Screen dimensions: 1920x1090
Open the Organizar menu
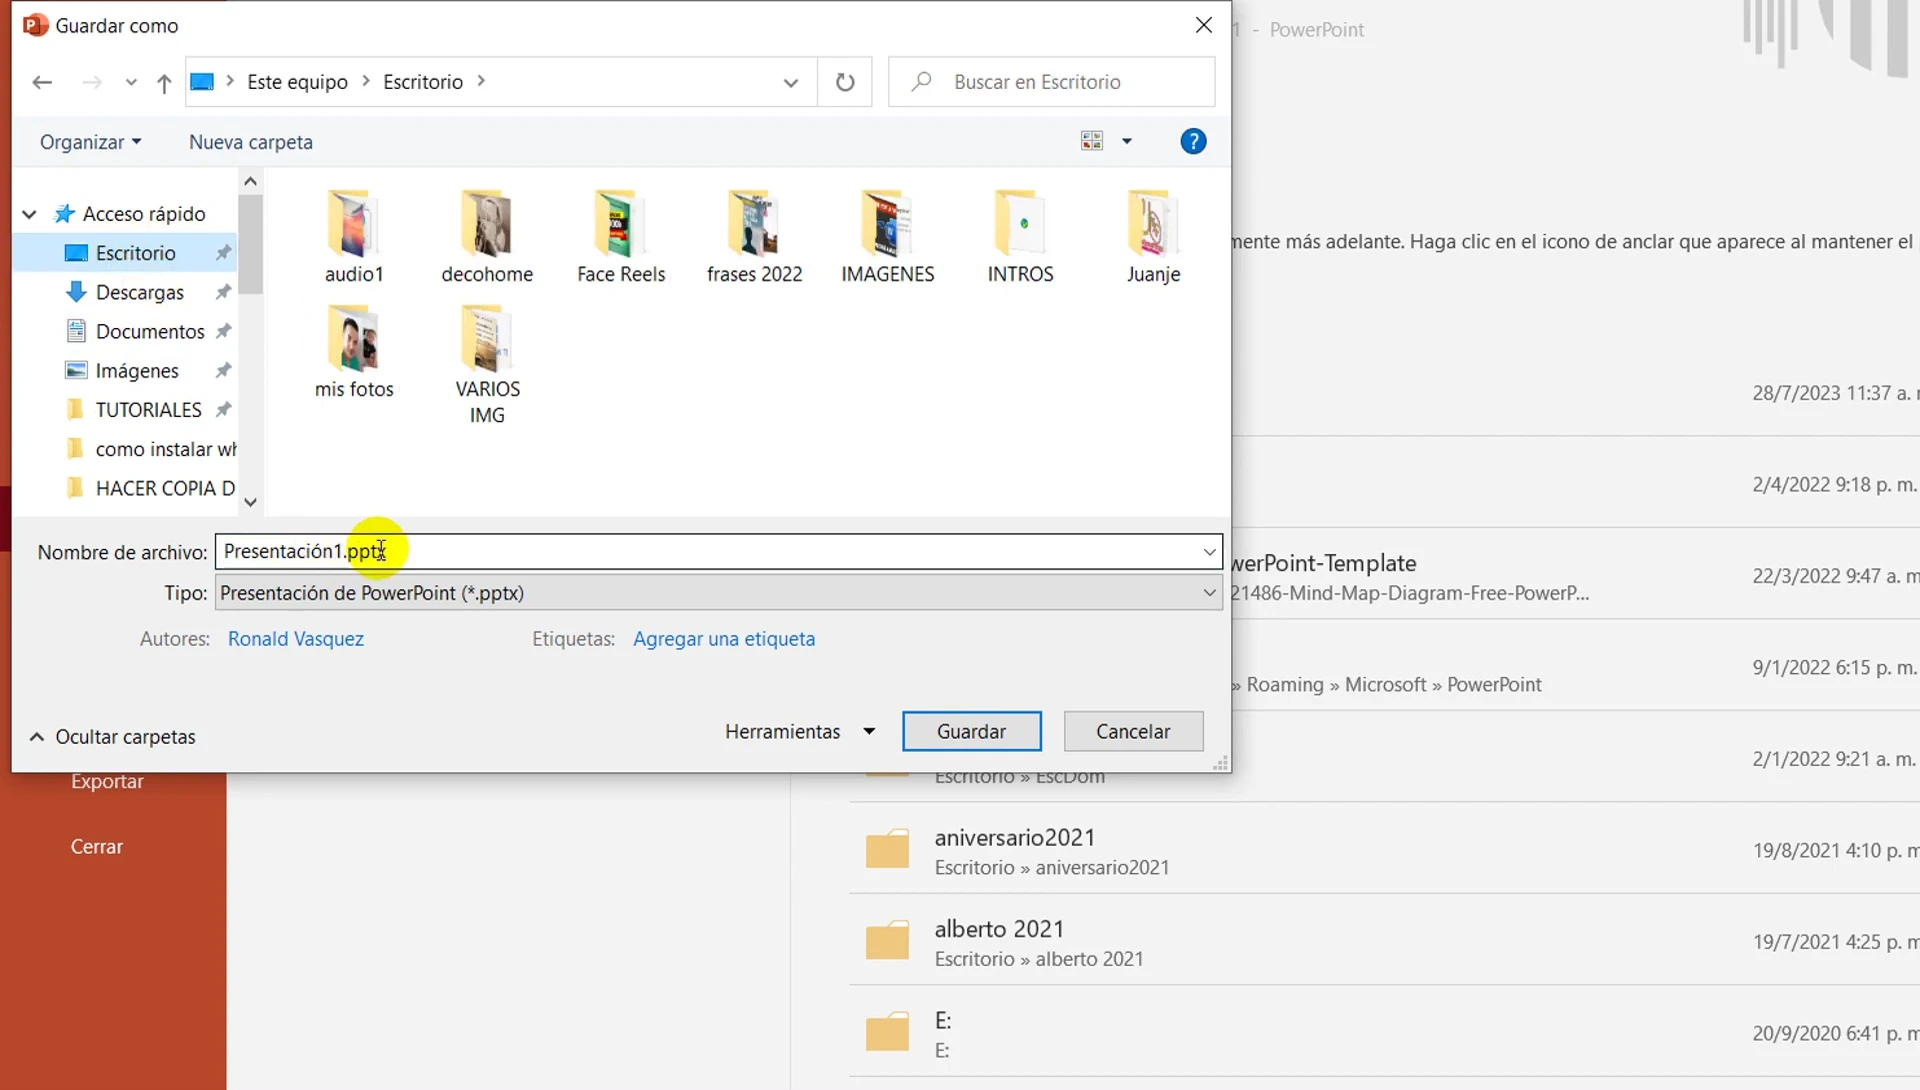(91, 142)
